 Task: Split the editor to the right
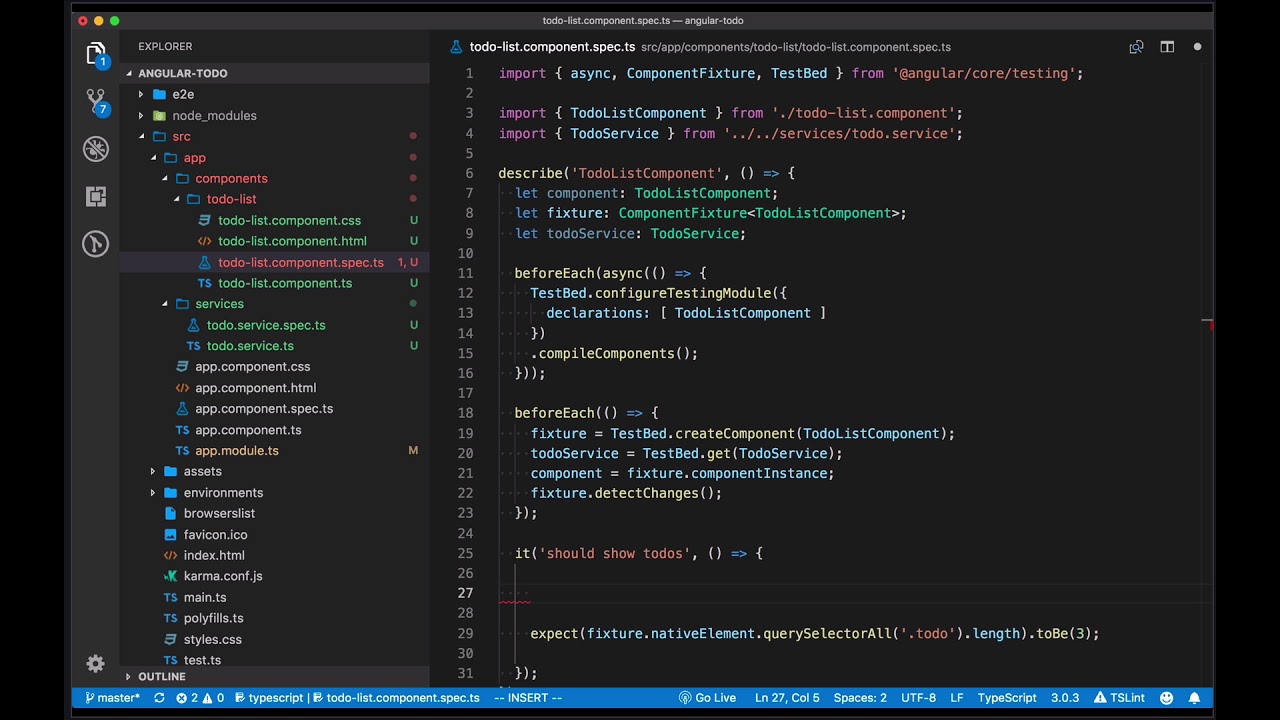pyautogui.click(x=1167, y=47)
